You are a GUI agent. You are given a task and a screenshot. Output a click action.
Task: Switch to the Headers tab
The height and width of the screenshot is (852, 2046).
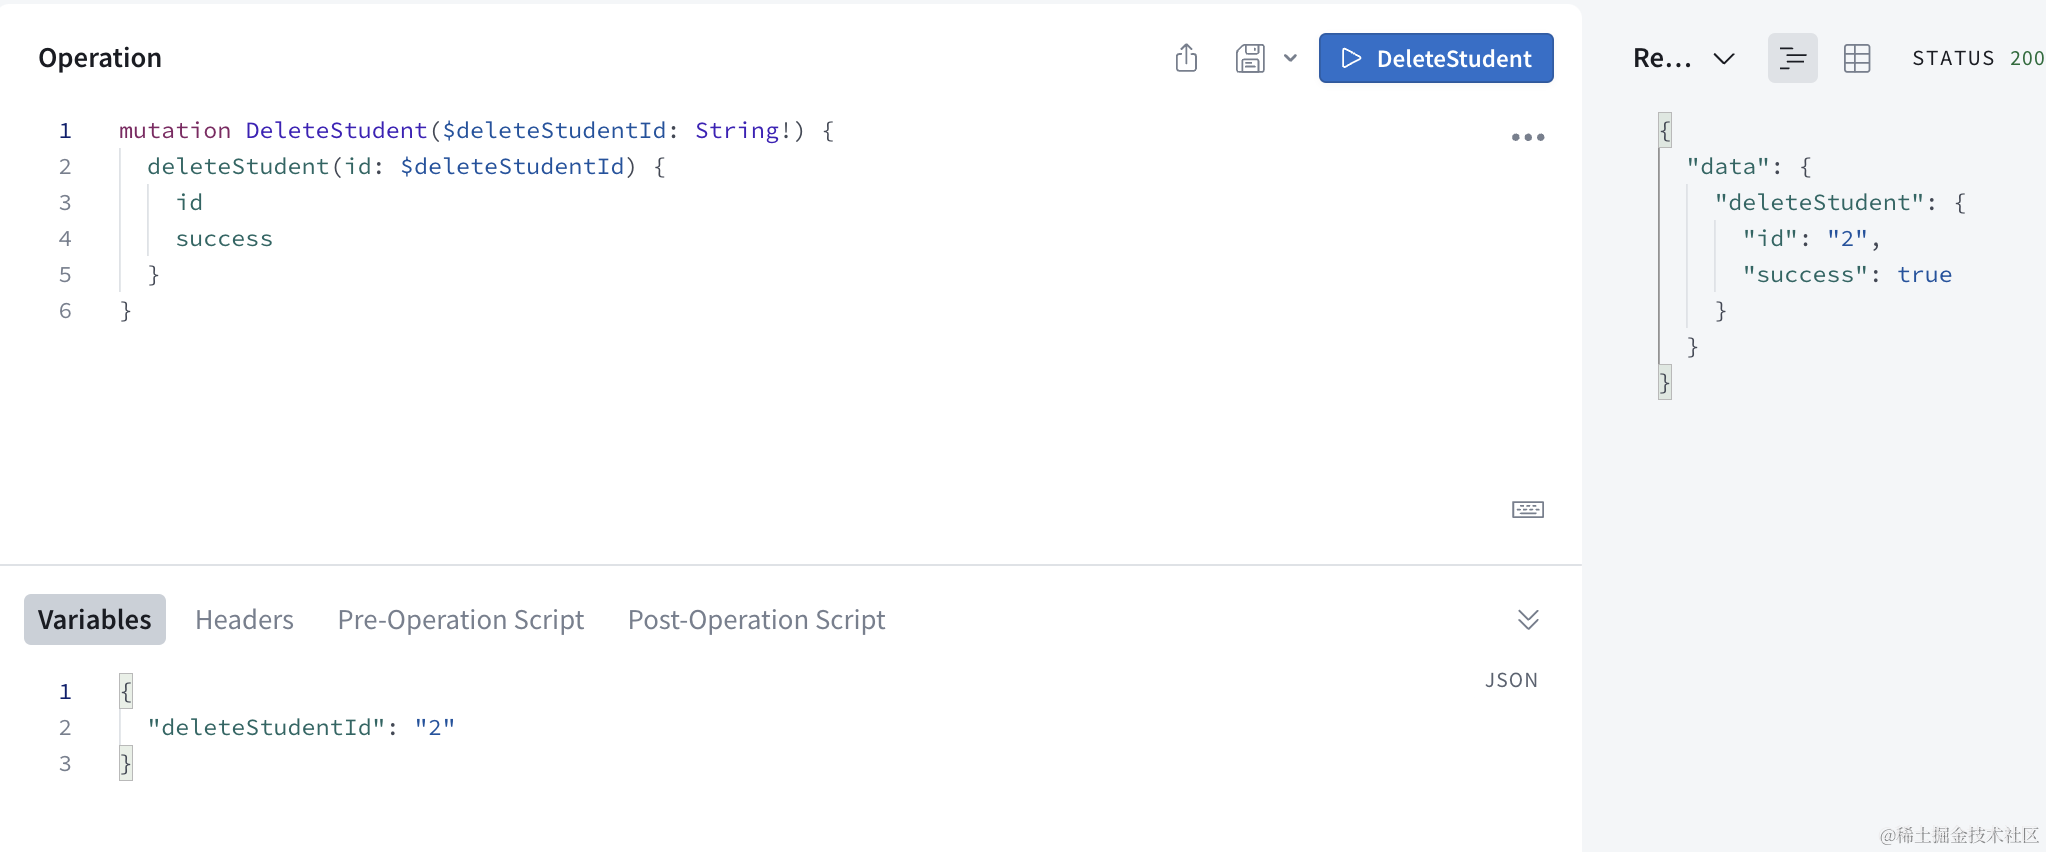(244, 620)
